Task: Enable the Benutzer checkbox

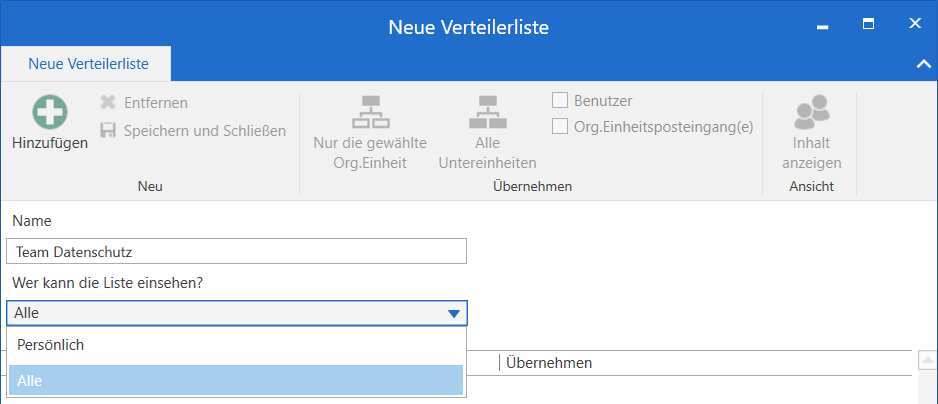Action: click(x=560, y=101)
